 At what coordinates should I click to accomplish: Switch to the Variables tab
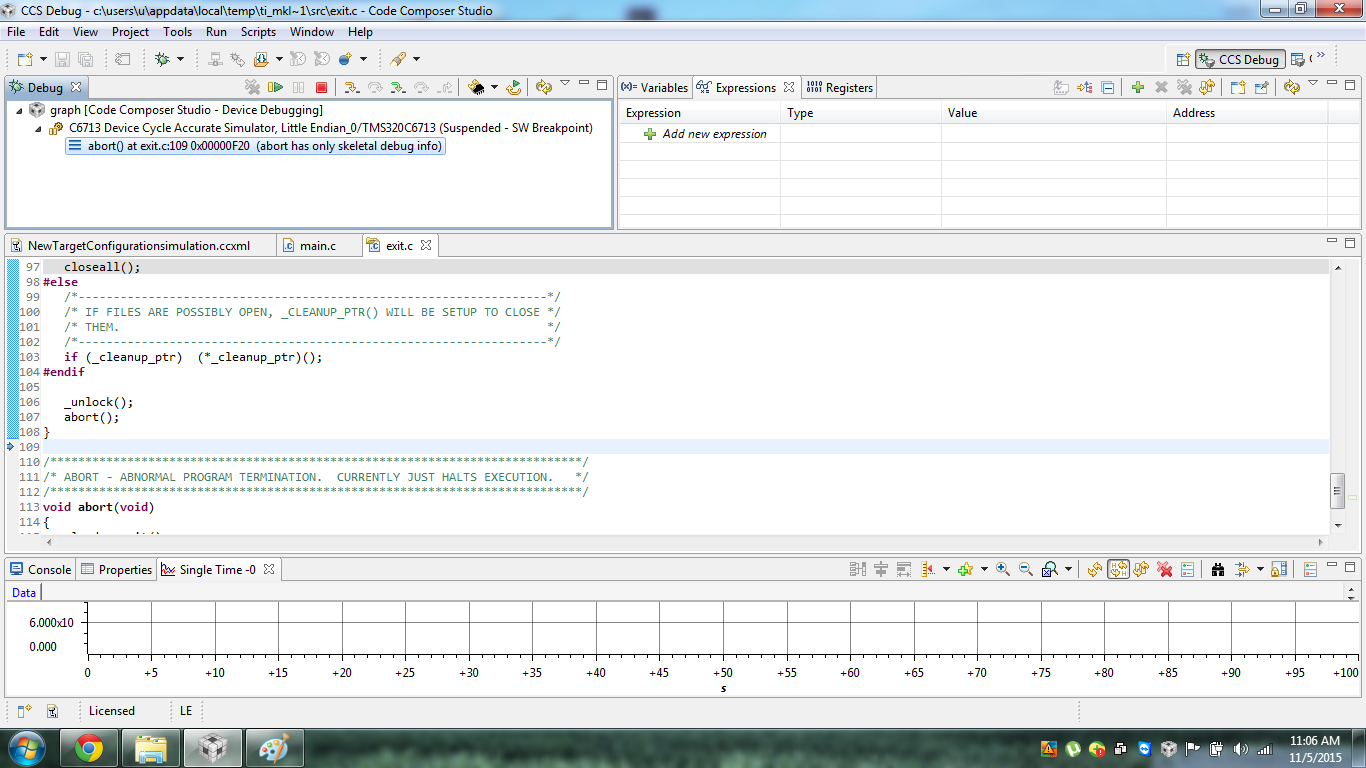point(655,87)
